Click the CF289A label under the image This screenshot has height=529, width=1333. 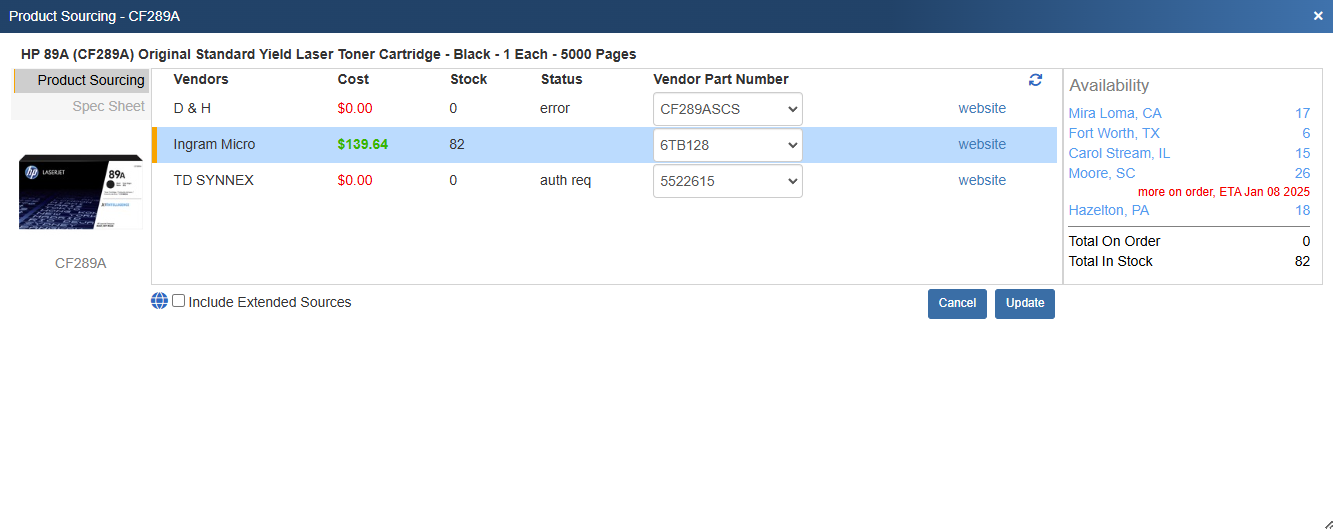[81, 264]
